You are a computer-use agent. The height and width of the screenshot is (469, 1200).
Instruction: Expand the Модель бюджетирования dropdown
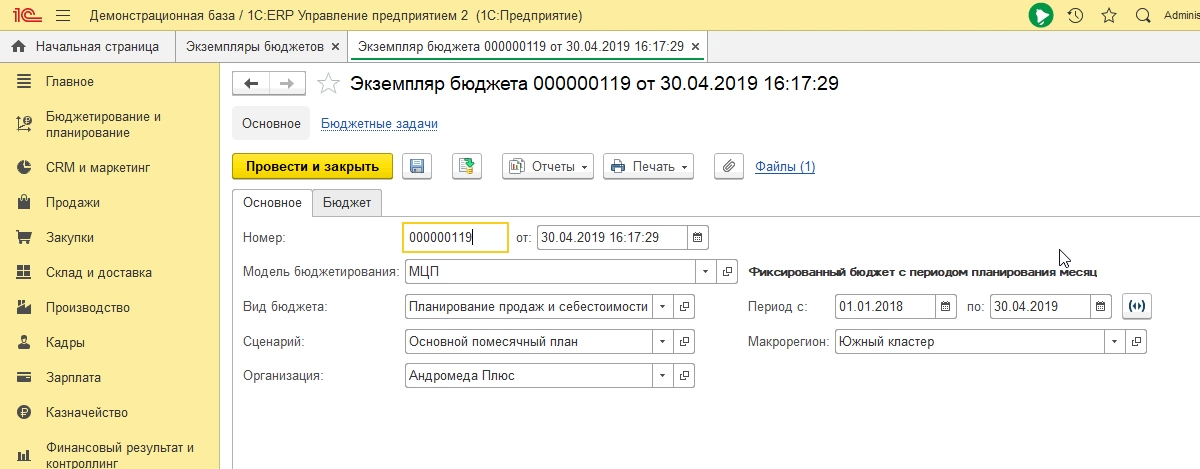pyautogui.click(x=705, y=271)
